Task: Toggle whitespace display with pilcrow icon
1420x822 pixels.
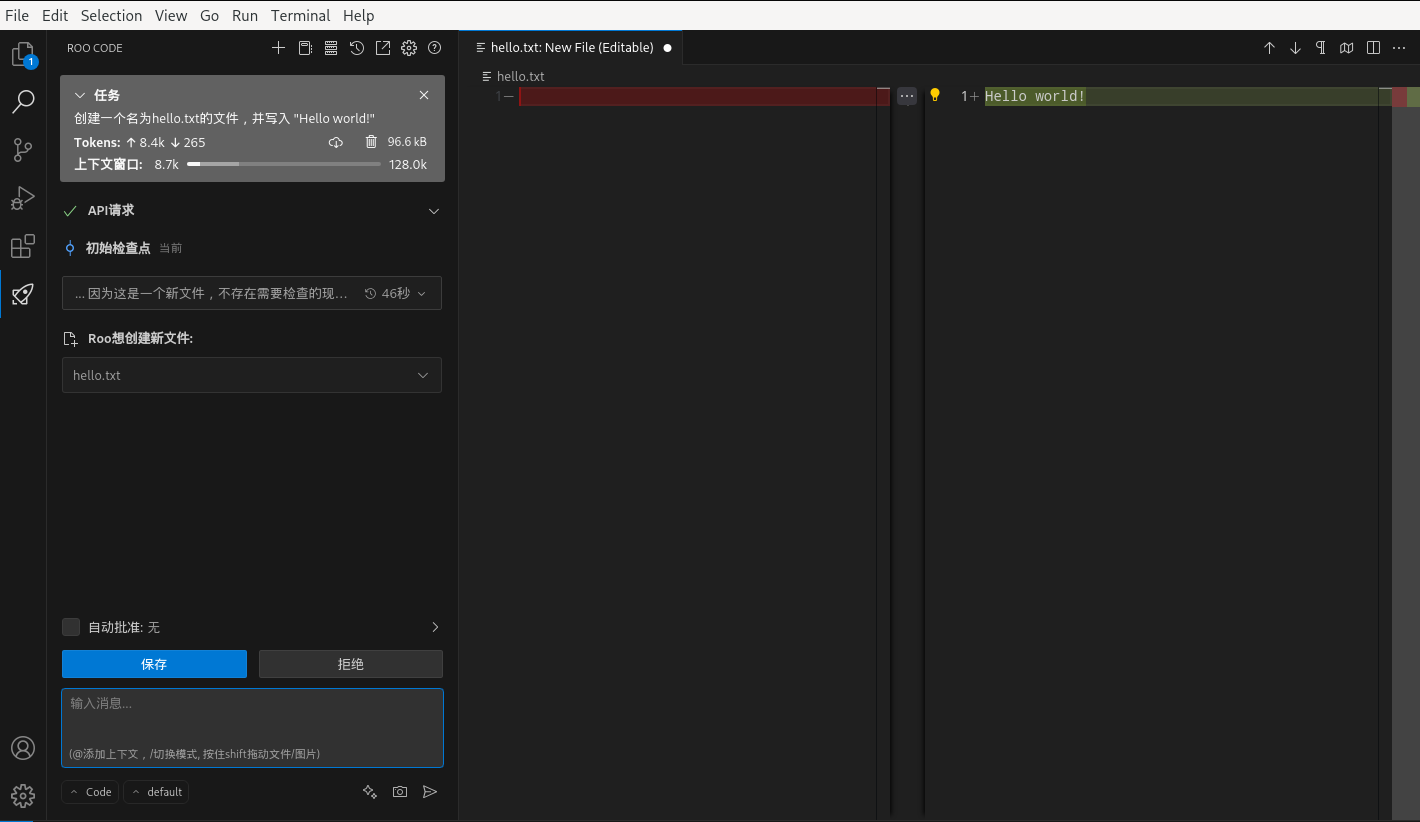Action: pyautogui.click(x=1321, y=48)
